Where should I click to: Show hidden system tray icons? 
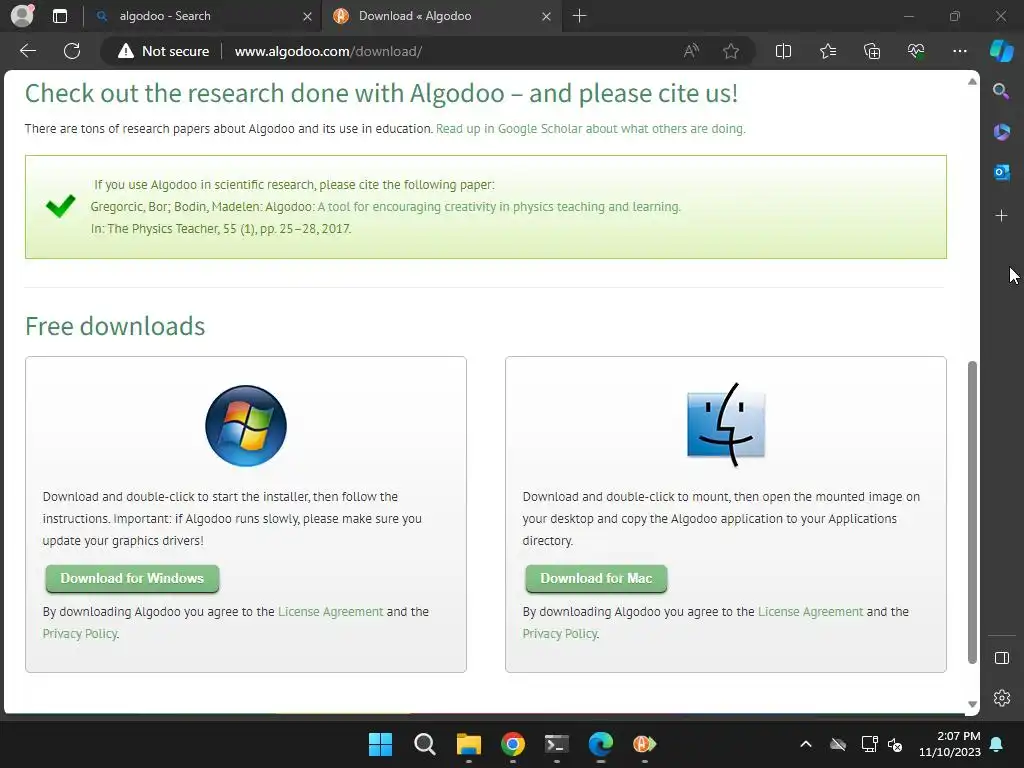tap(806, 744)
